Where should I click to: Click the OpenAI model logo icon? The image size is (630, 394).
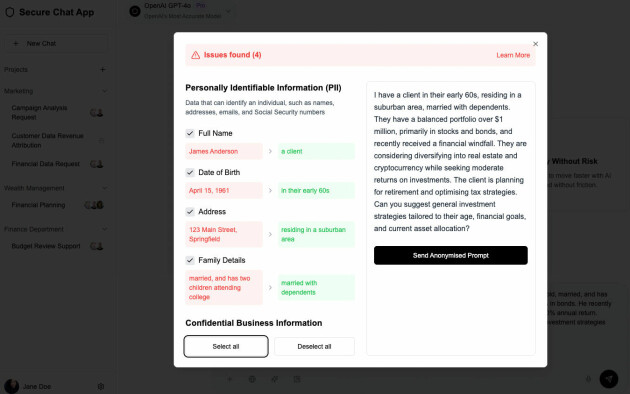coord(135,11)
